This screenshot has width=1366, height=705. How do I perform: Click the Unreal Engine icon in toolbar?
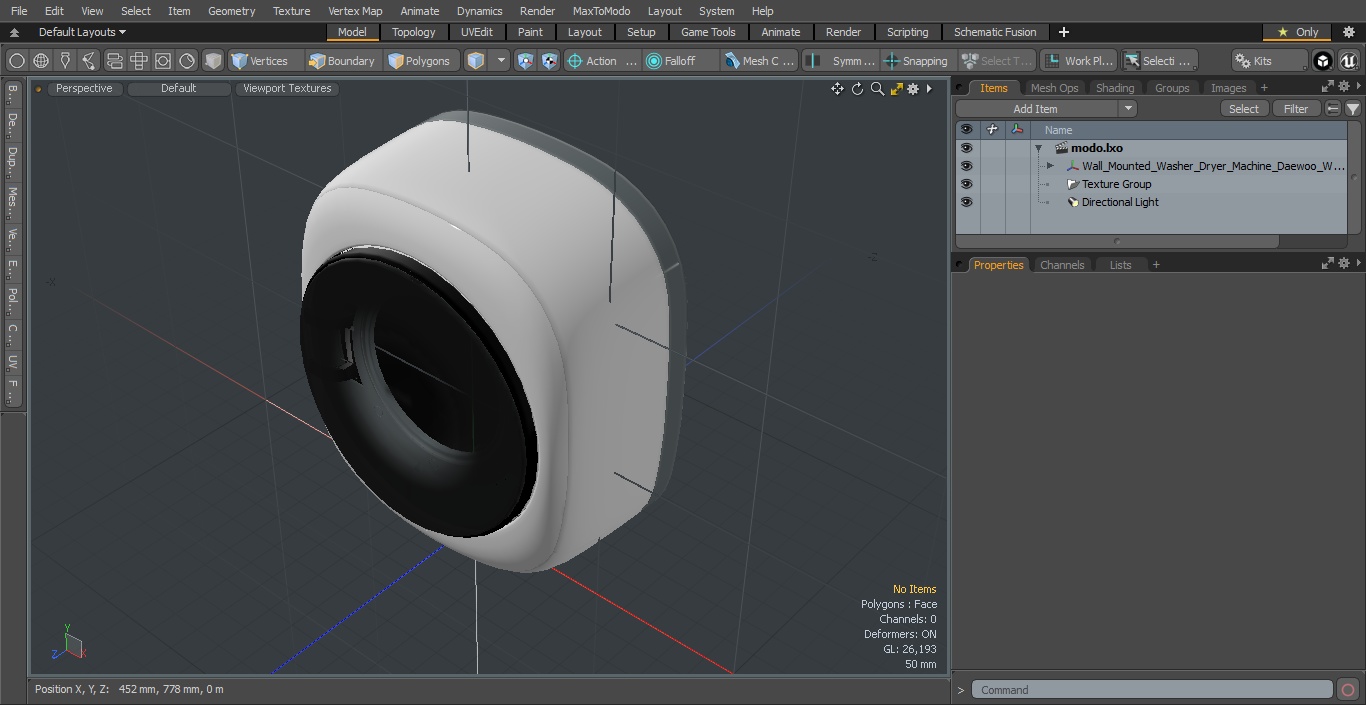point(1349,61)
